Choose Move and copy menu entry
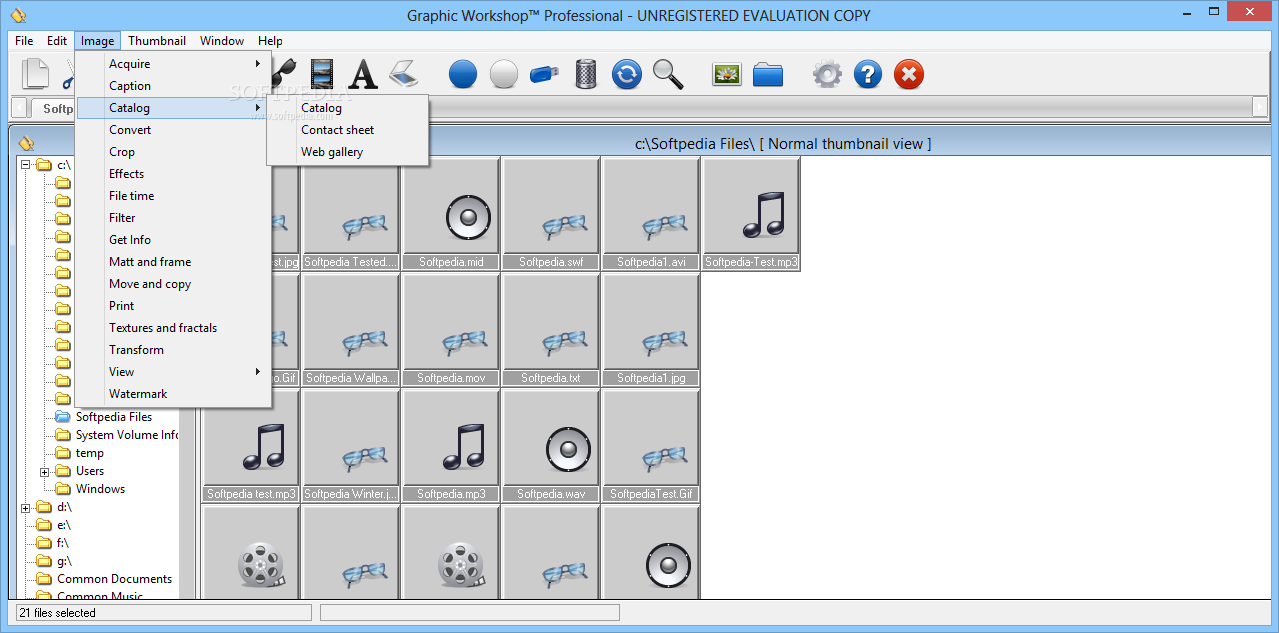Screen dimensions: 1279x633 click(173, 284)
